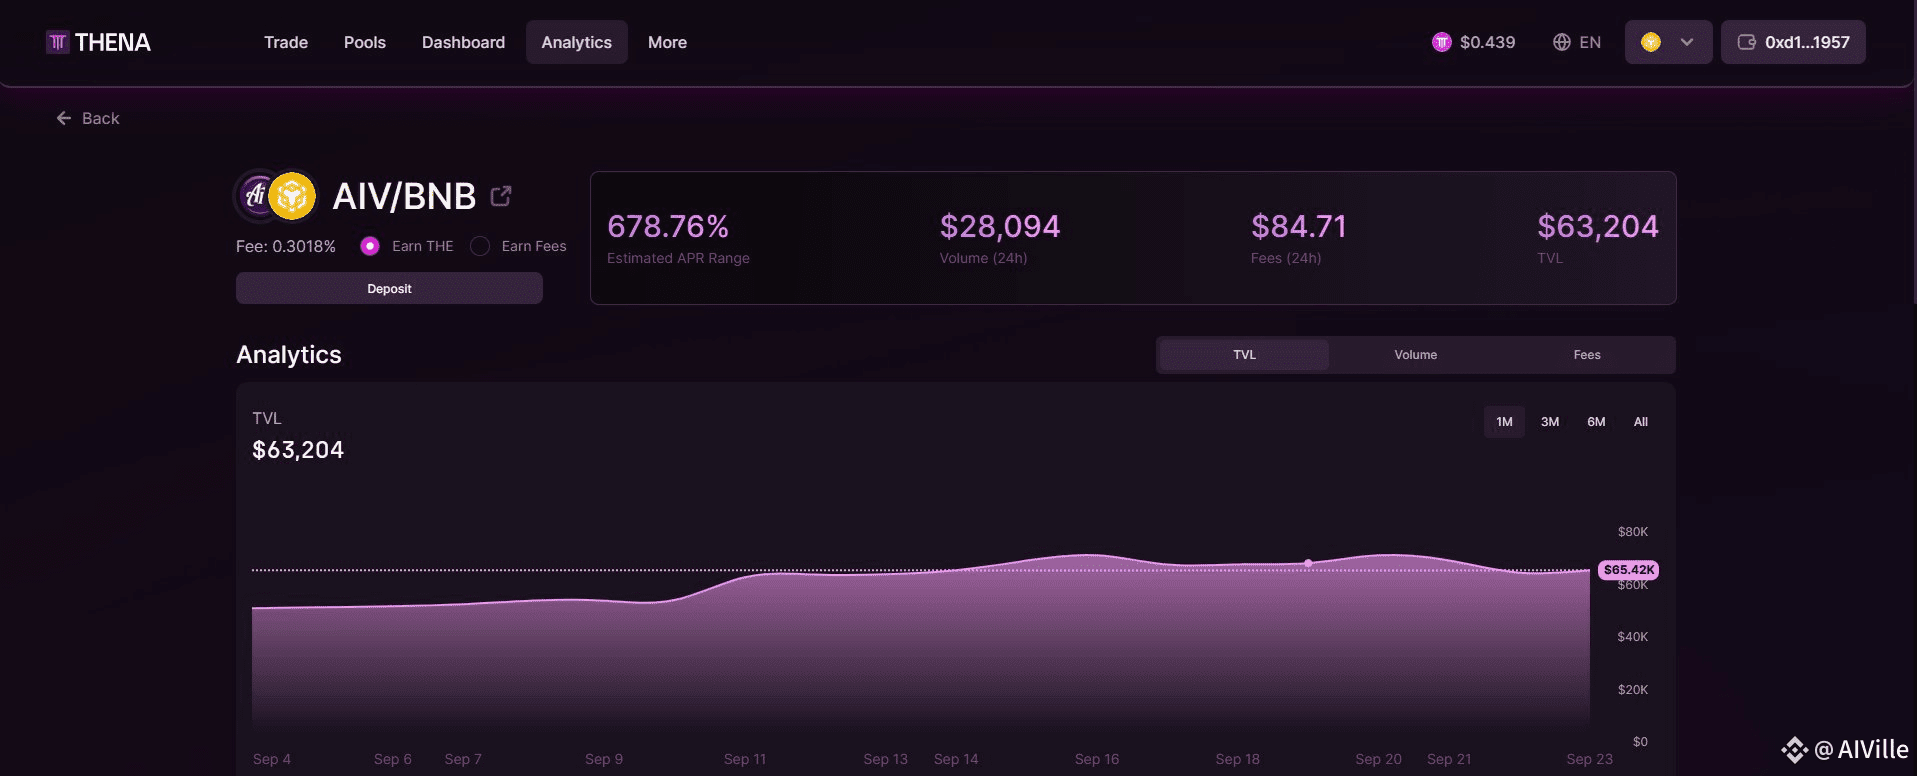
Task: Click the Sep 4 axis label
Action: click(272, 759)
